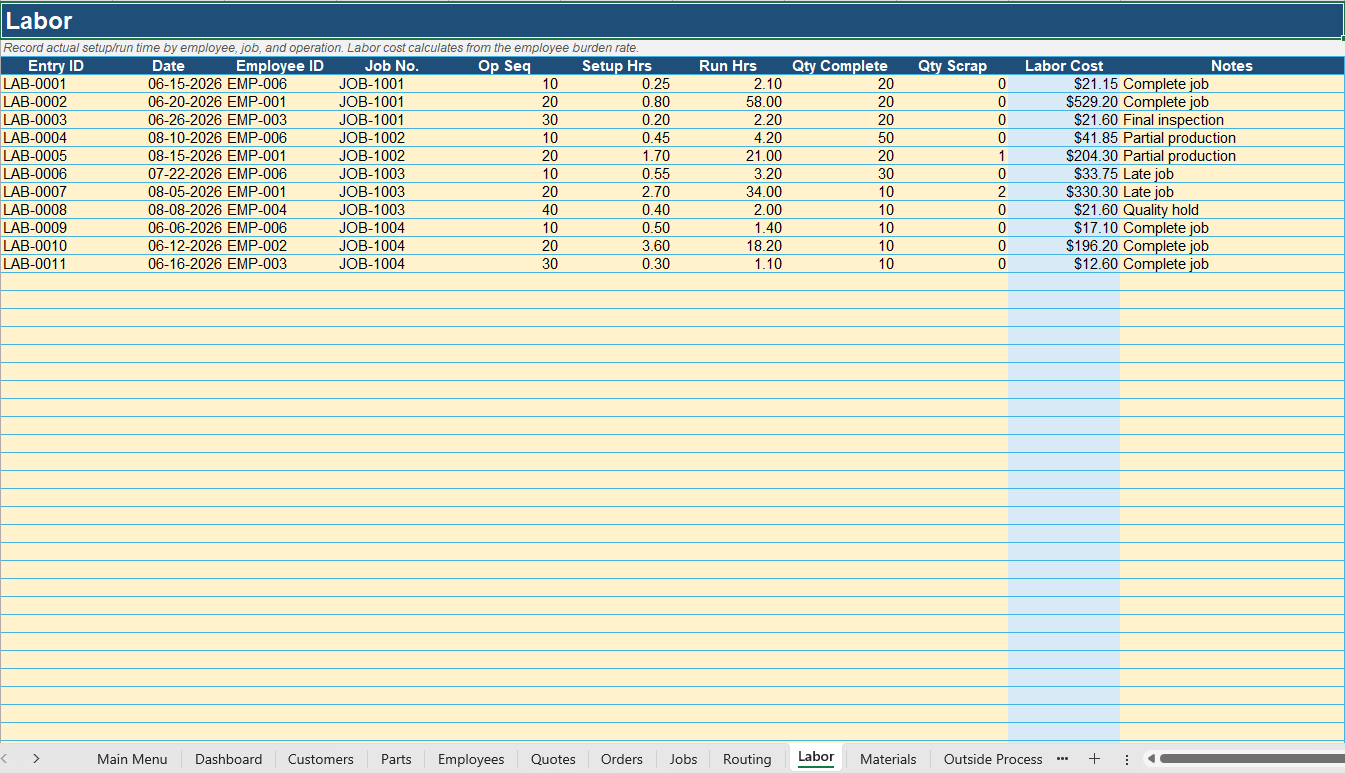Viewport: 1345px width, 773px height.
Task: Select the Date column header
Action: (x=168, y=66)
